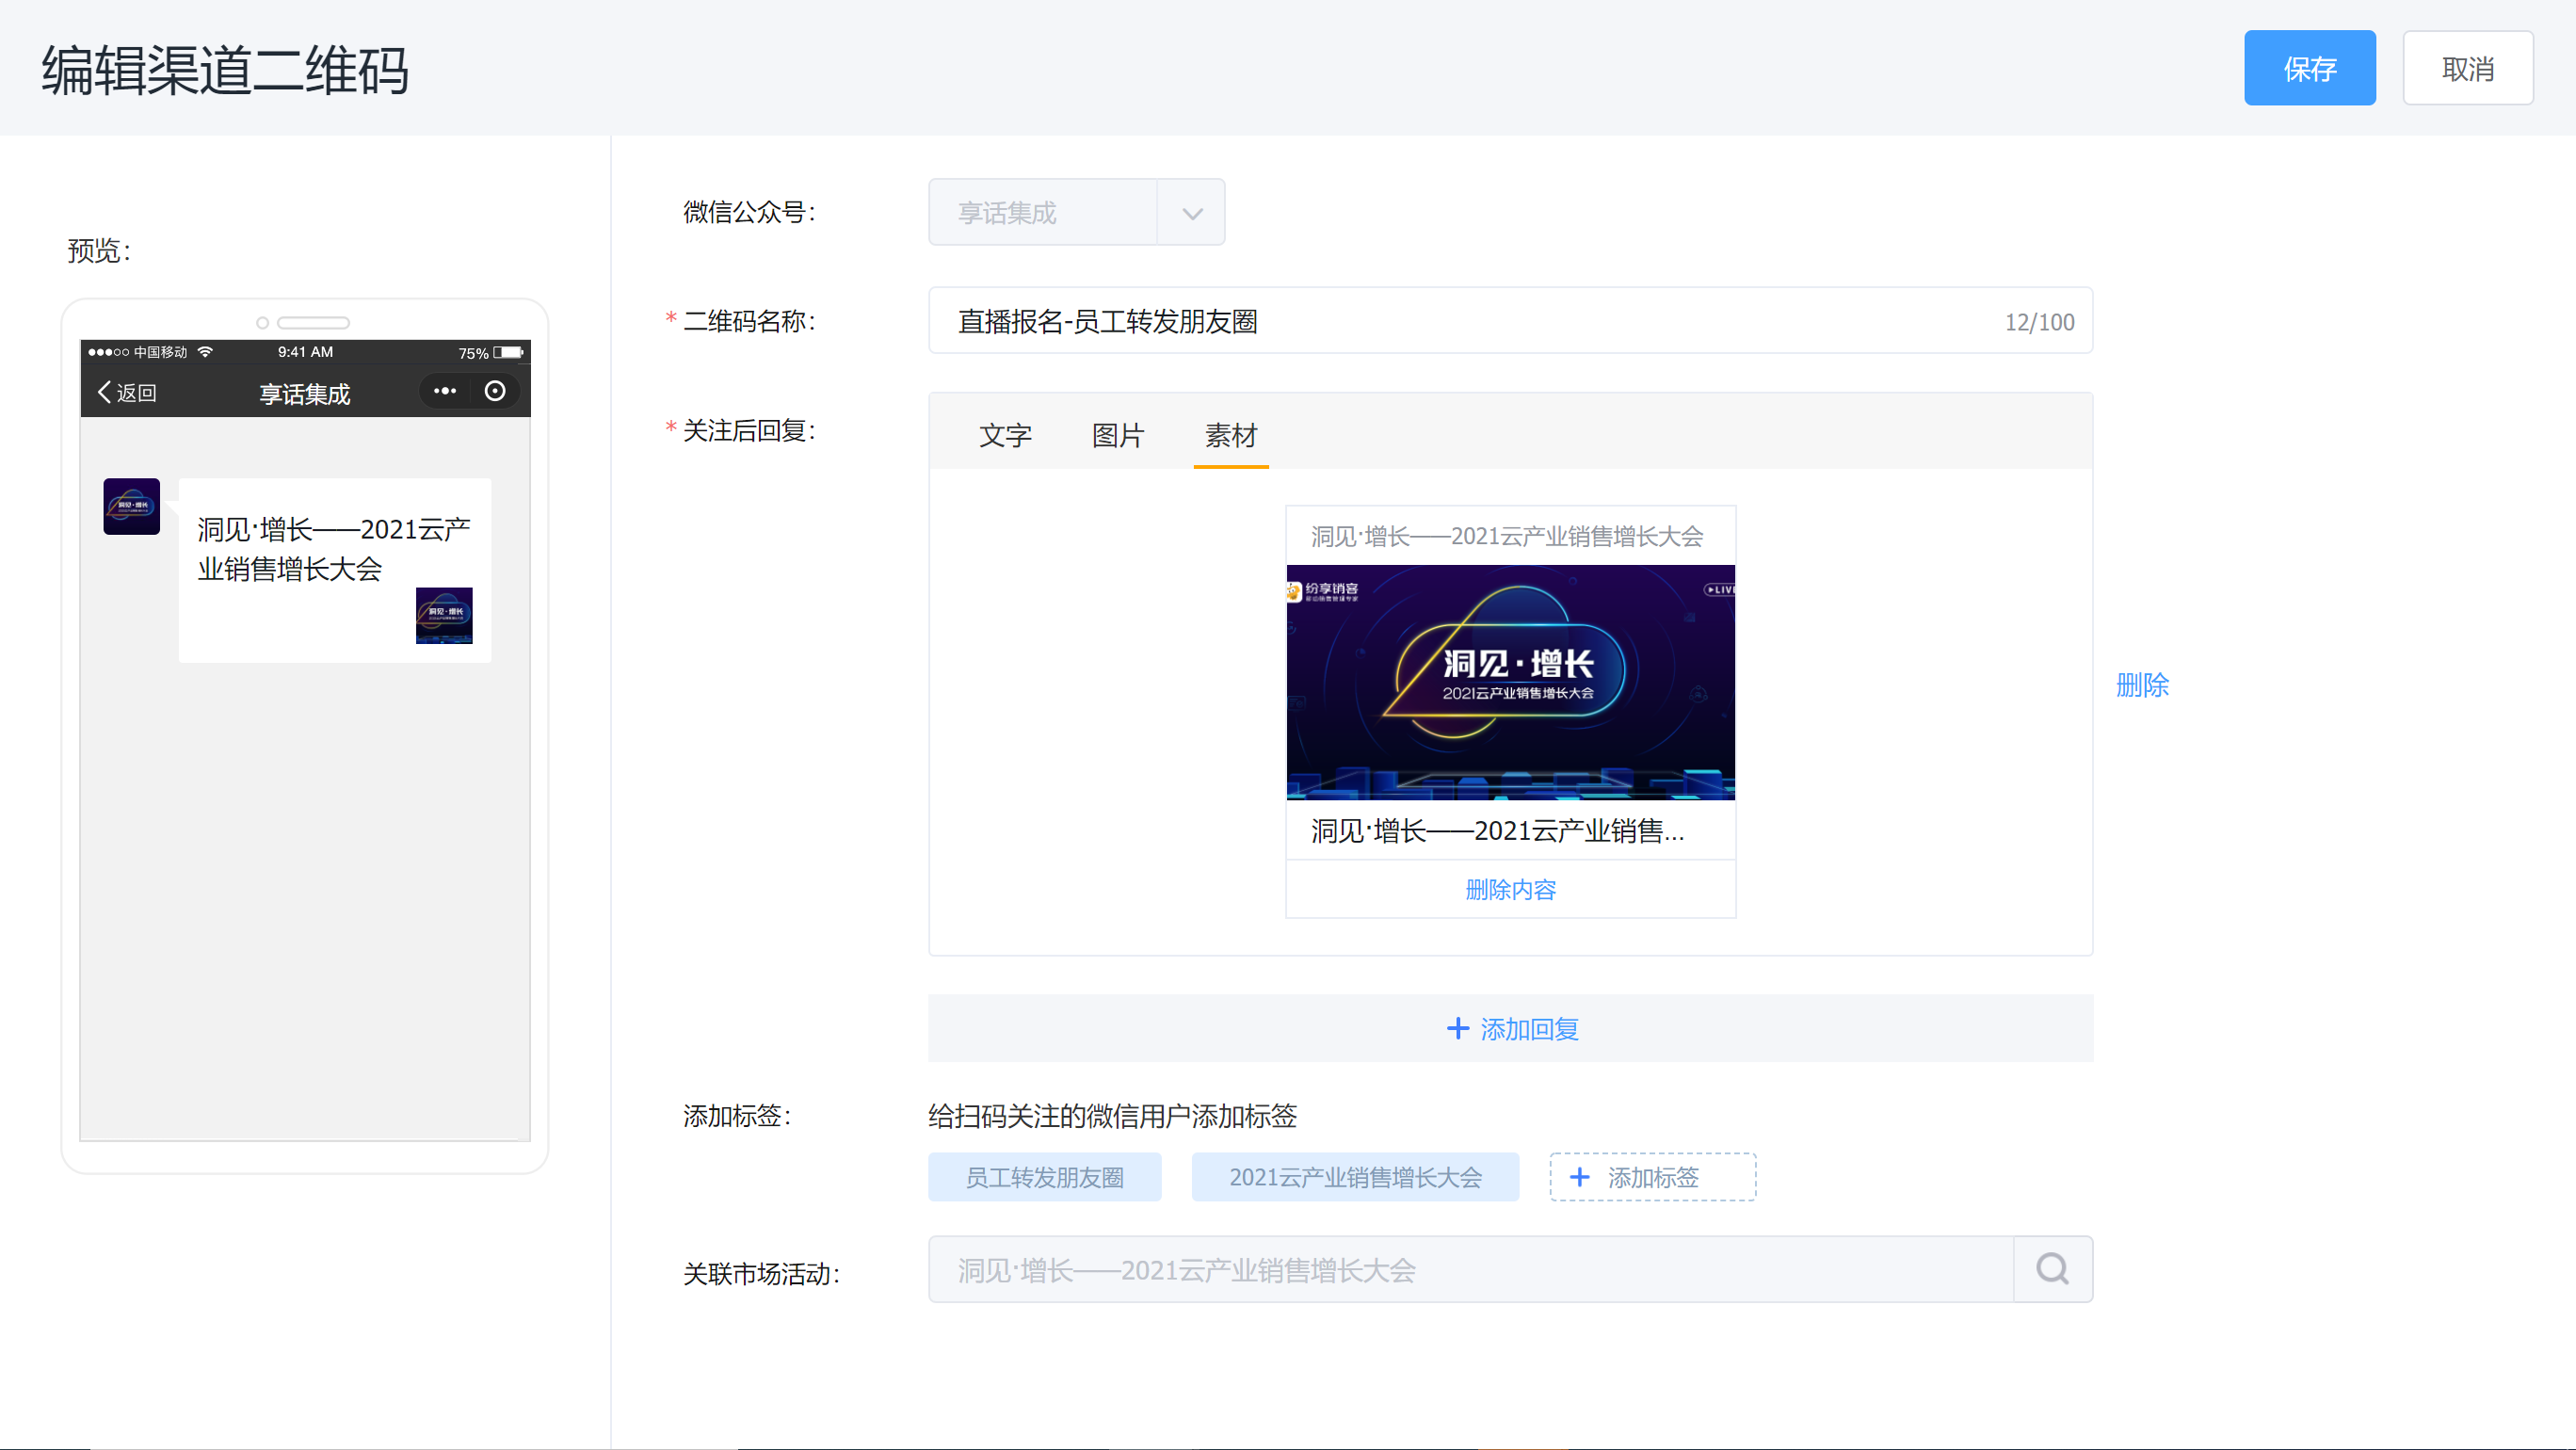This screenshot has width=2576, height=1450.
Task: Open the 享话集成 account combo box
Action: 1042,213
